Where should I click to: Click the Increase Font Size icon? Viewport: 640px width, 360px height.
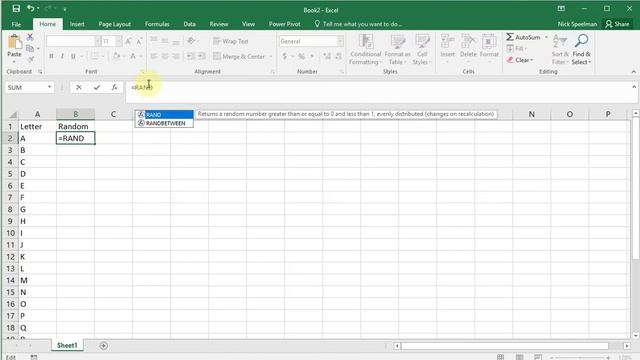tap(129, 41)
